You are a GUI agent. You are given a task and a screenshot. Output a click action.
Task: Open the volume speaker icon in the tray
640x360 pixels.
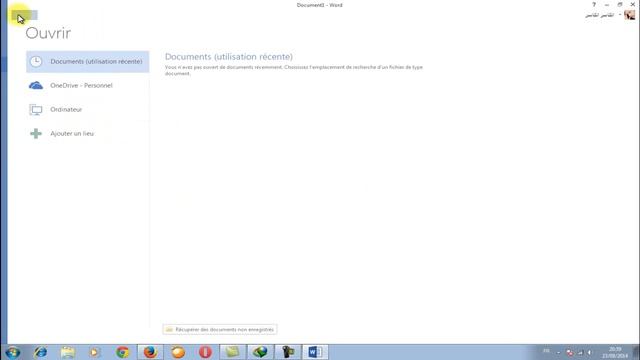pyautogui.click(x=589, y=352)
